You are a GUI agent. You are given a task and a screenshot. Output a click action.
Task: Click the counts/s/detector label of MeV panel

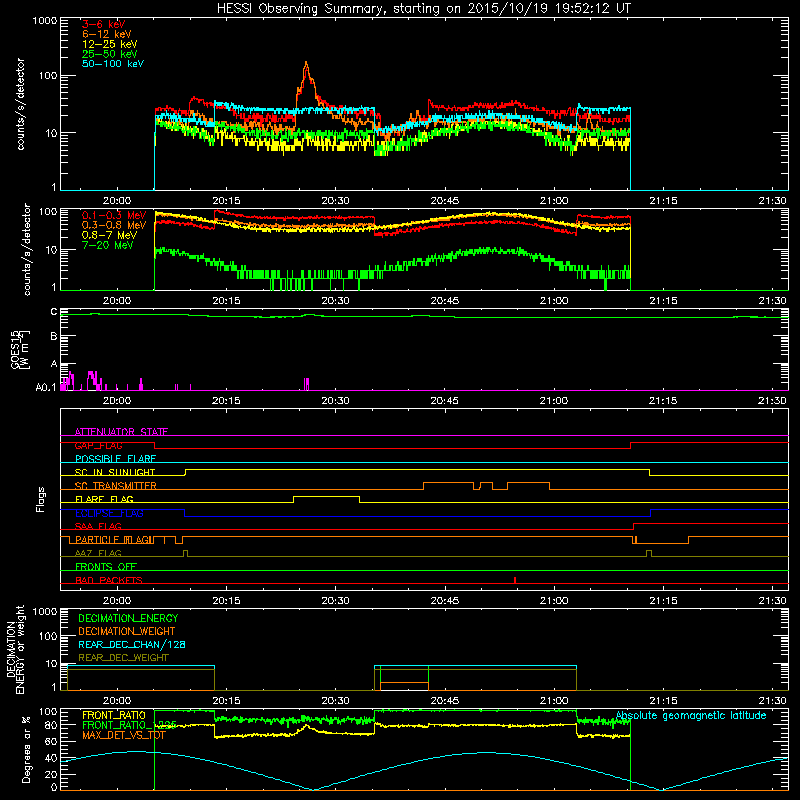27,249
